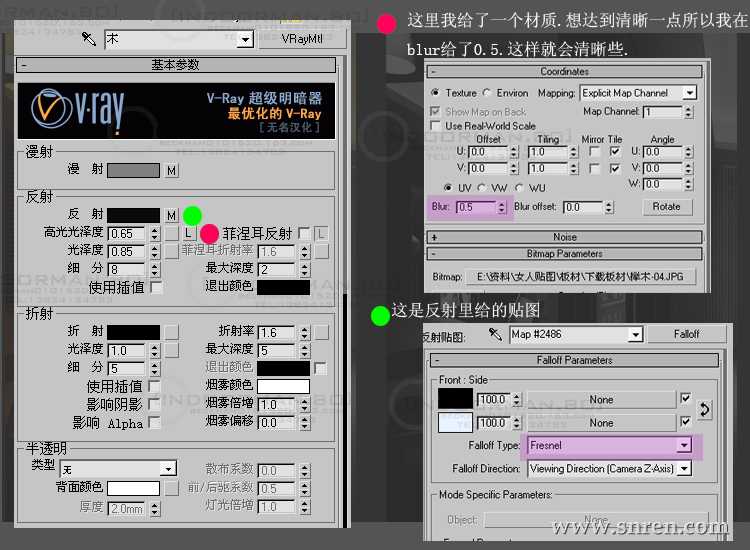This screenshot has width=750, height=550.
Task: Click the Falloff map type button
Action: [686, 334]
